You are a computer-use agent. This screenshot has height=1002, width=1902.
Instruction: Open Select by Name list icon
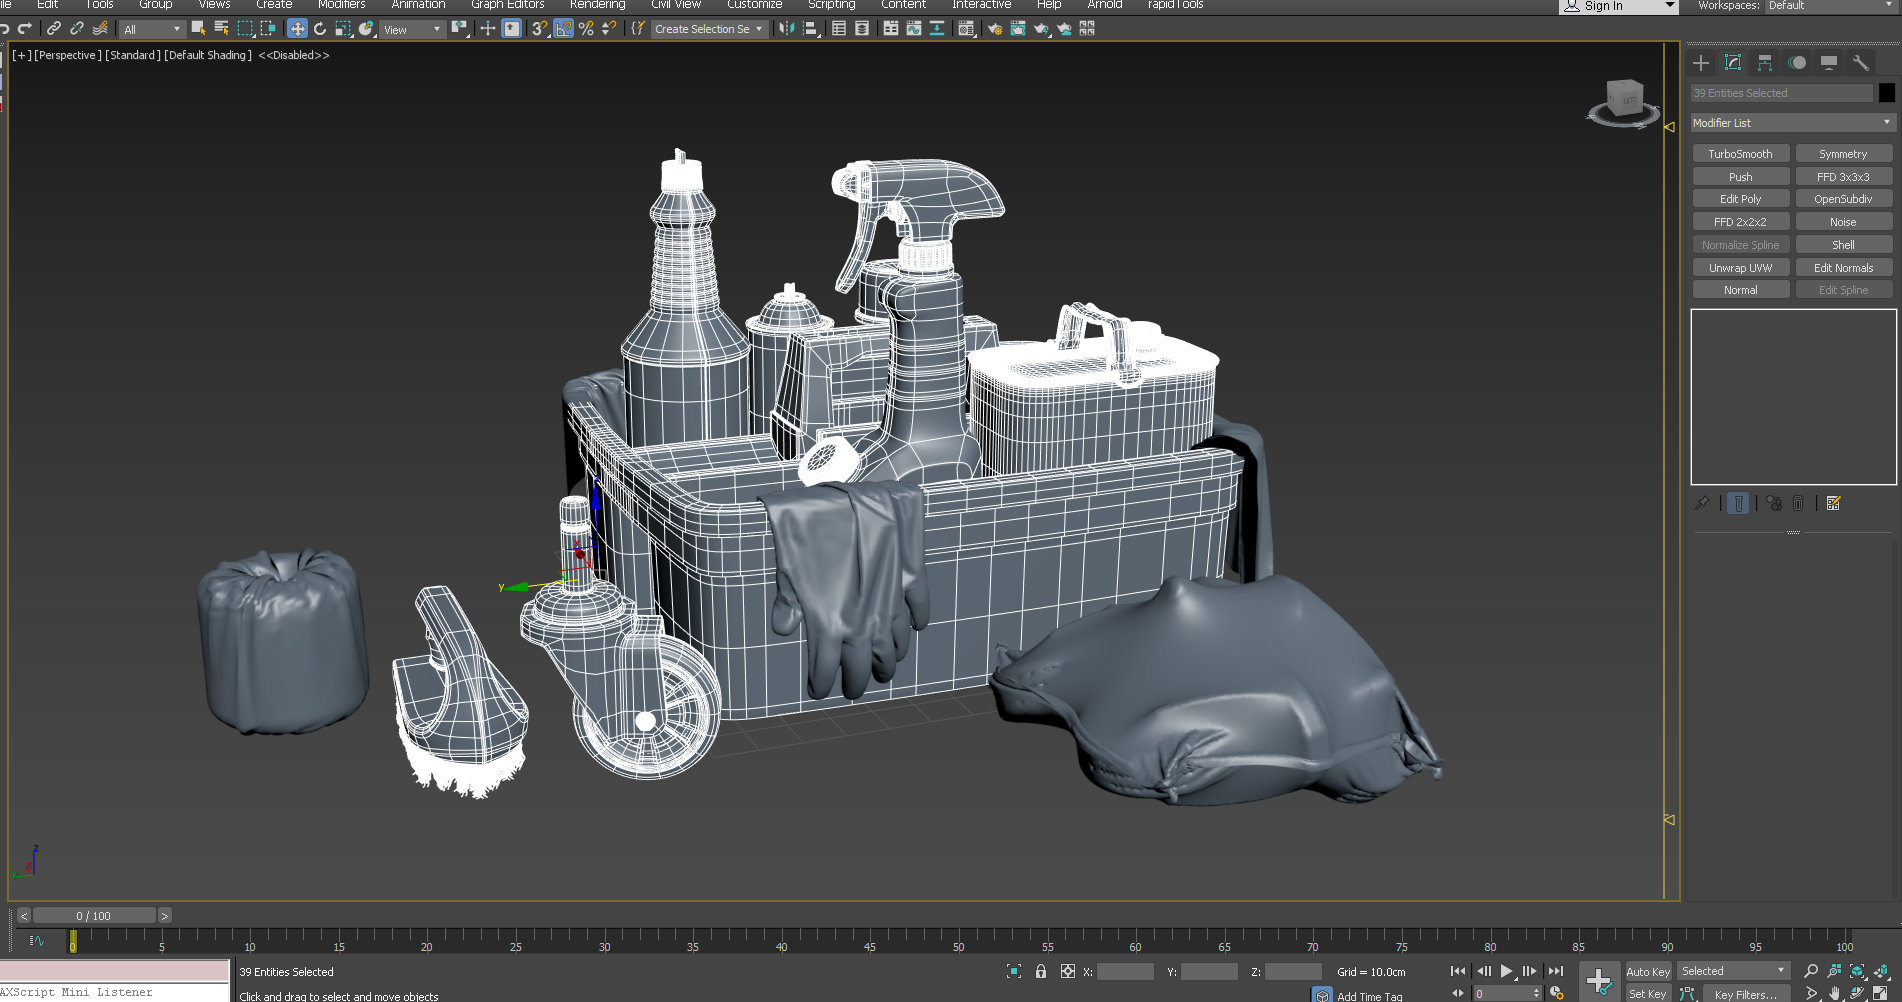221,29
